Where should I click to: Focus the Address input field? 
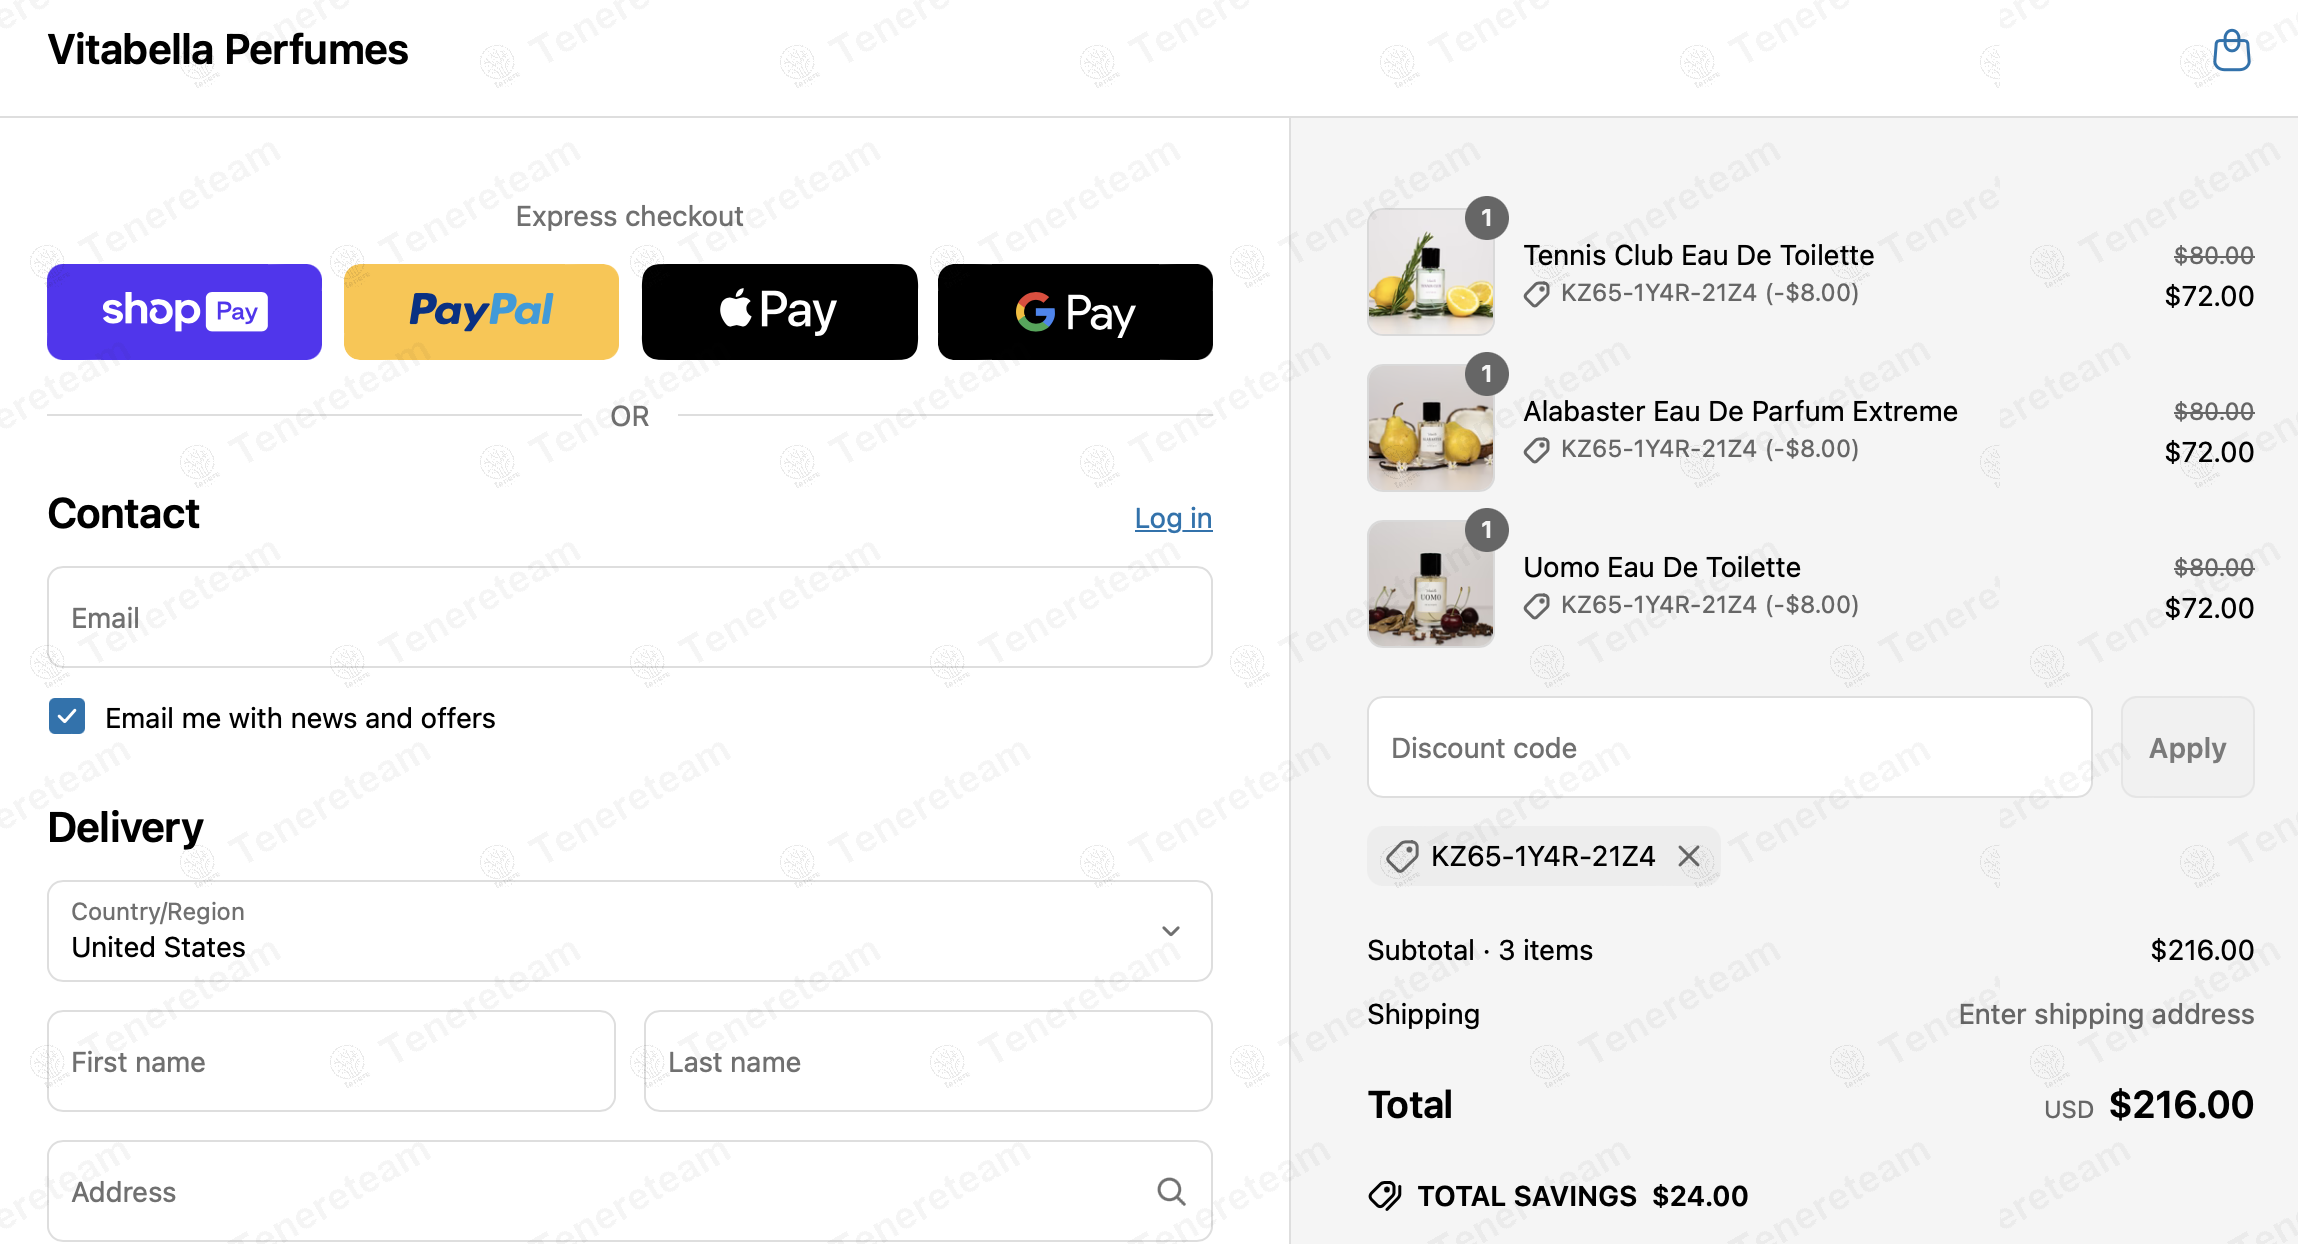click(x=630, y=1191)
